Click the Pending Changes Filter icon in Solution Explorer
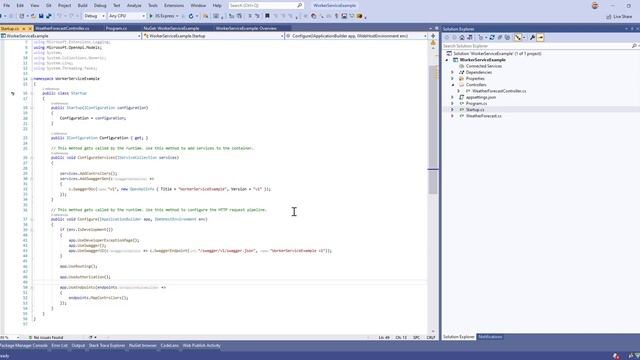Image resolution: width=640 pixels, height=360 pixels. pos(481,38)
